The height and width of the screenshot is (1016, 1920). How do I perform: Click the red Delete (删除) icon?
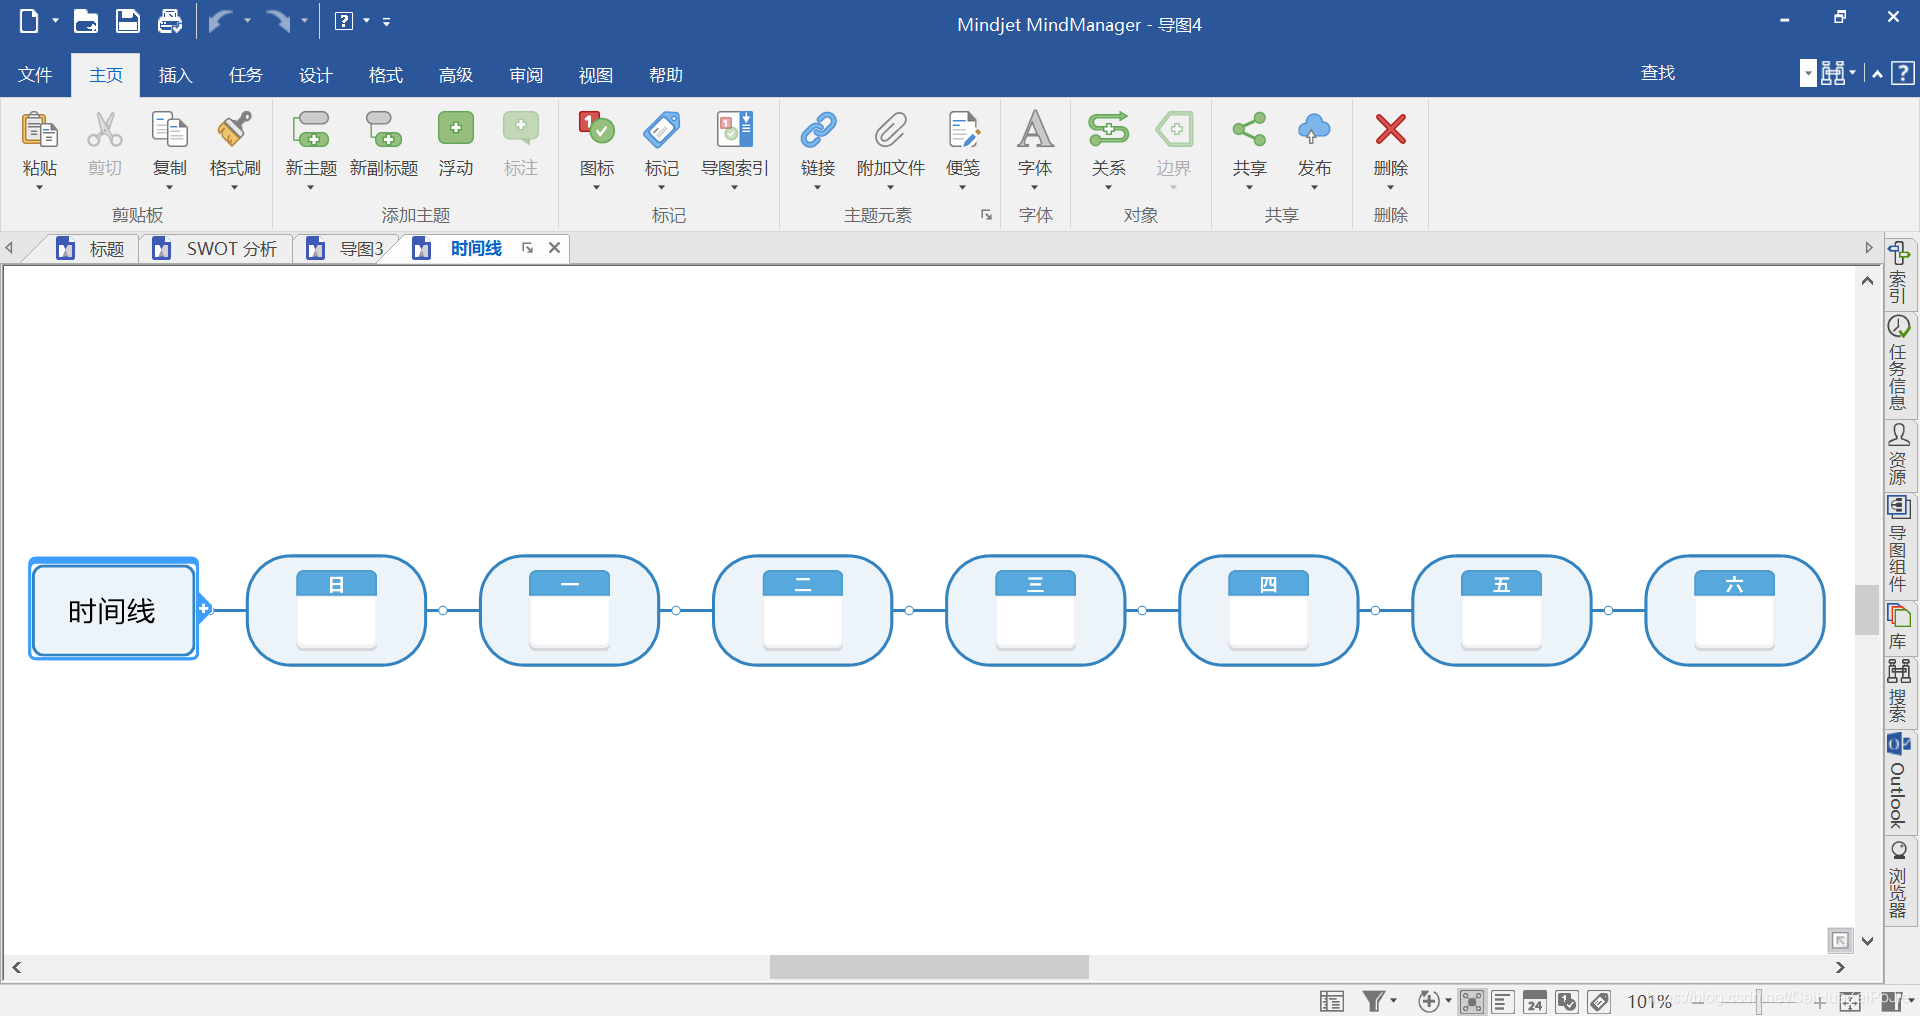click(x=1390, y=130)
